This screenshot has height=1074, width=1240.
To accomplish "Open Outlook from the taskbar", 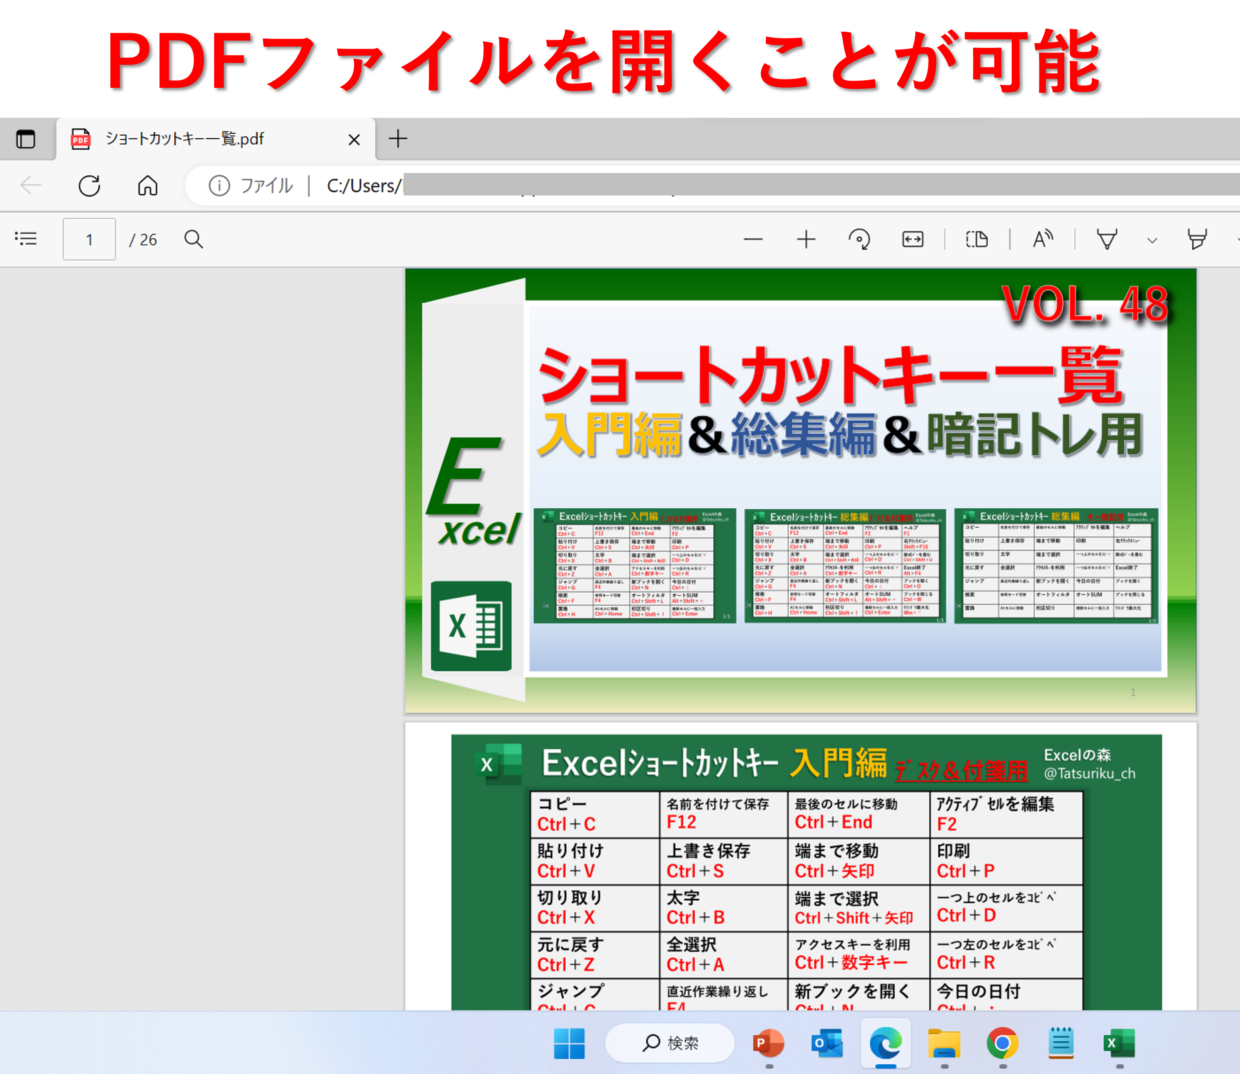I will [827, 1043].
